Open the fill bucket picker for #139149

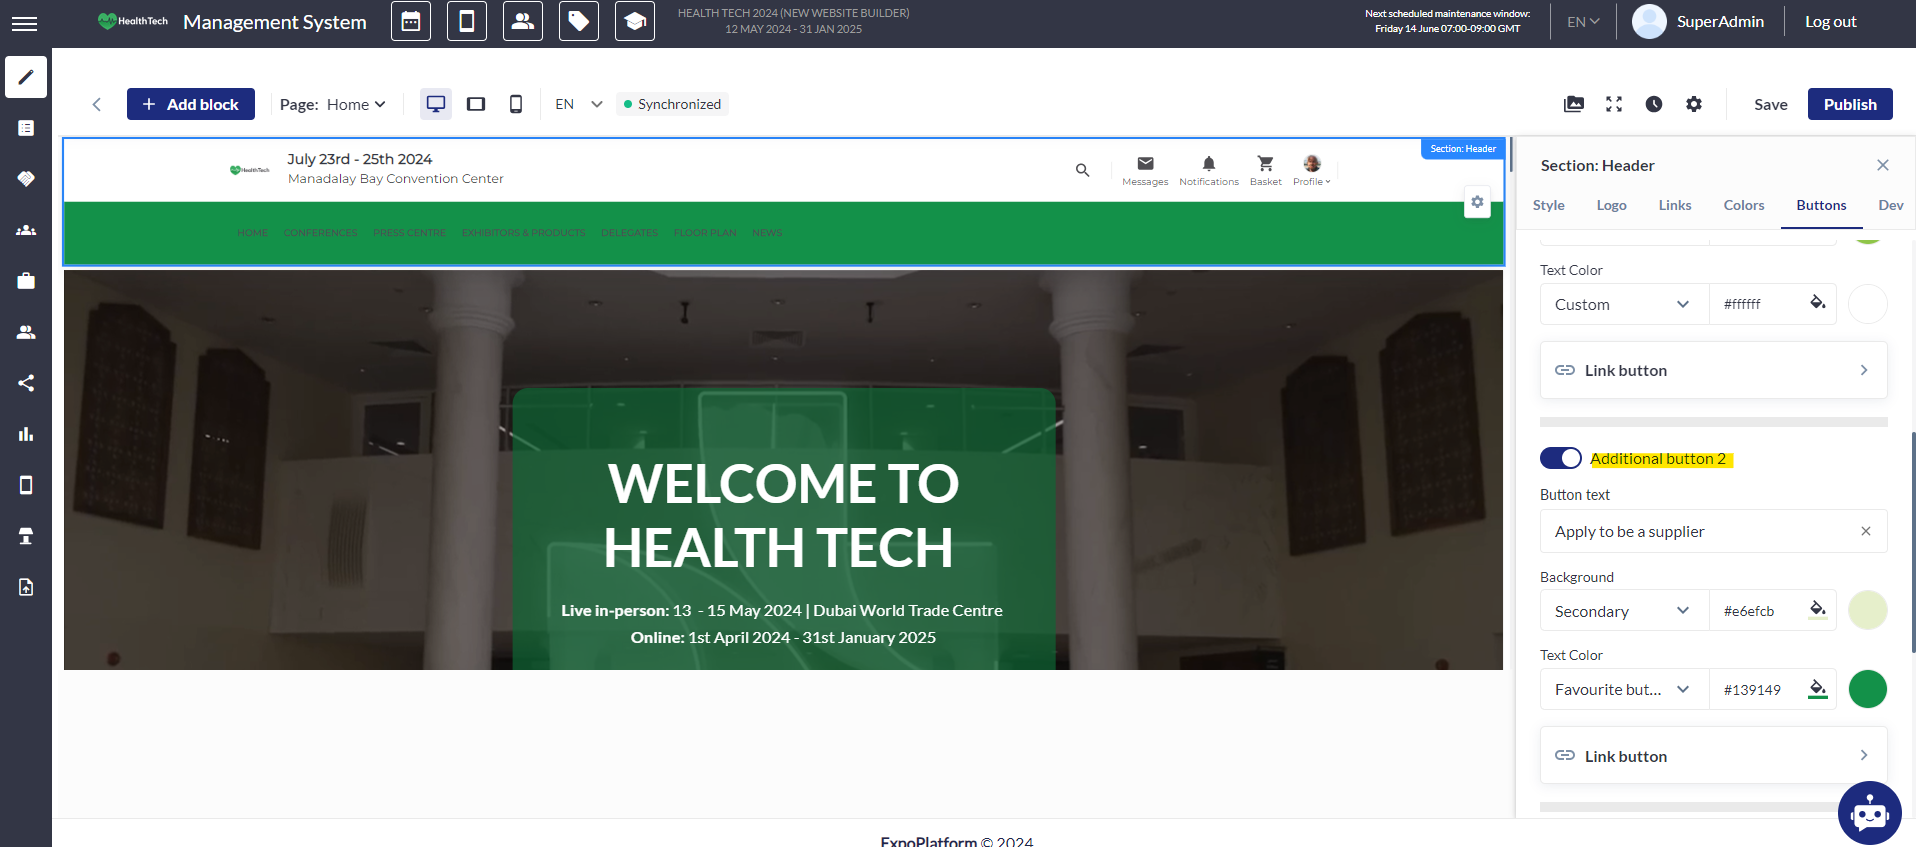pyautogui.click(x=1818, y=689)
